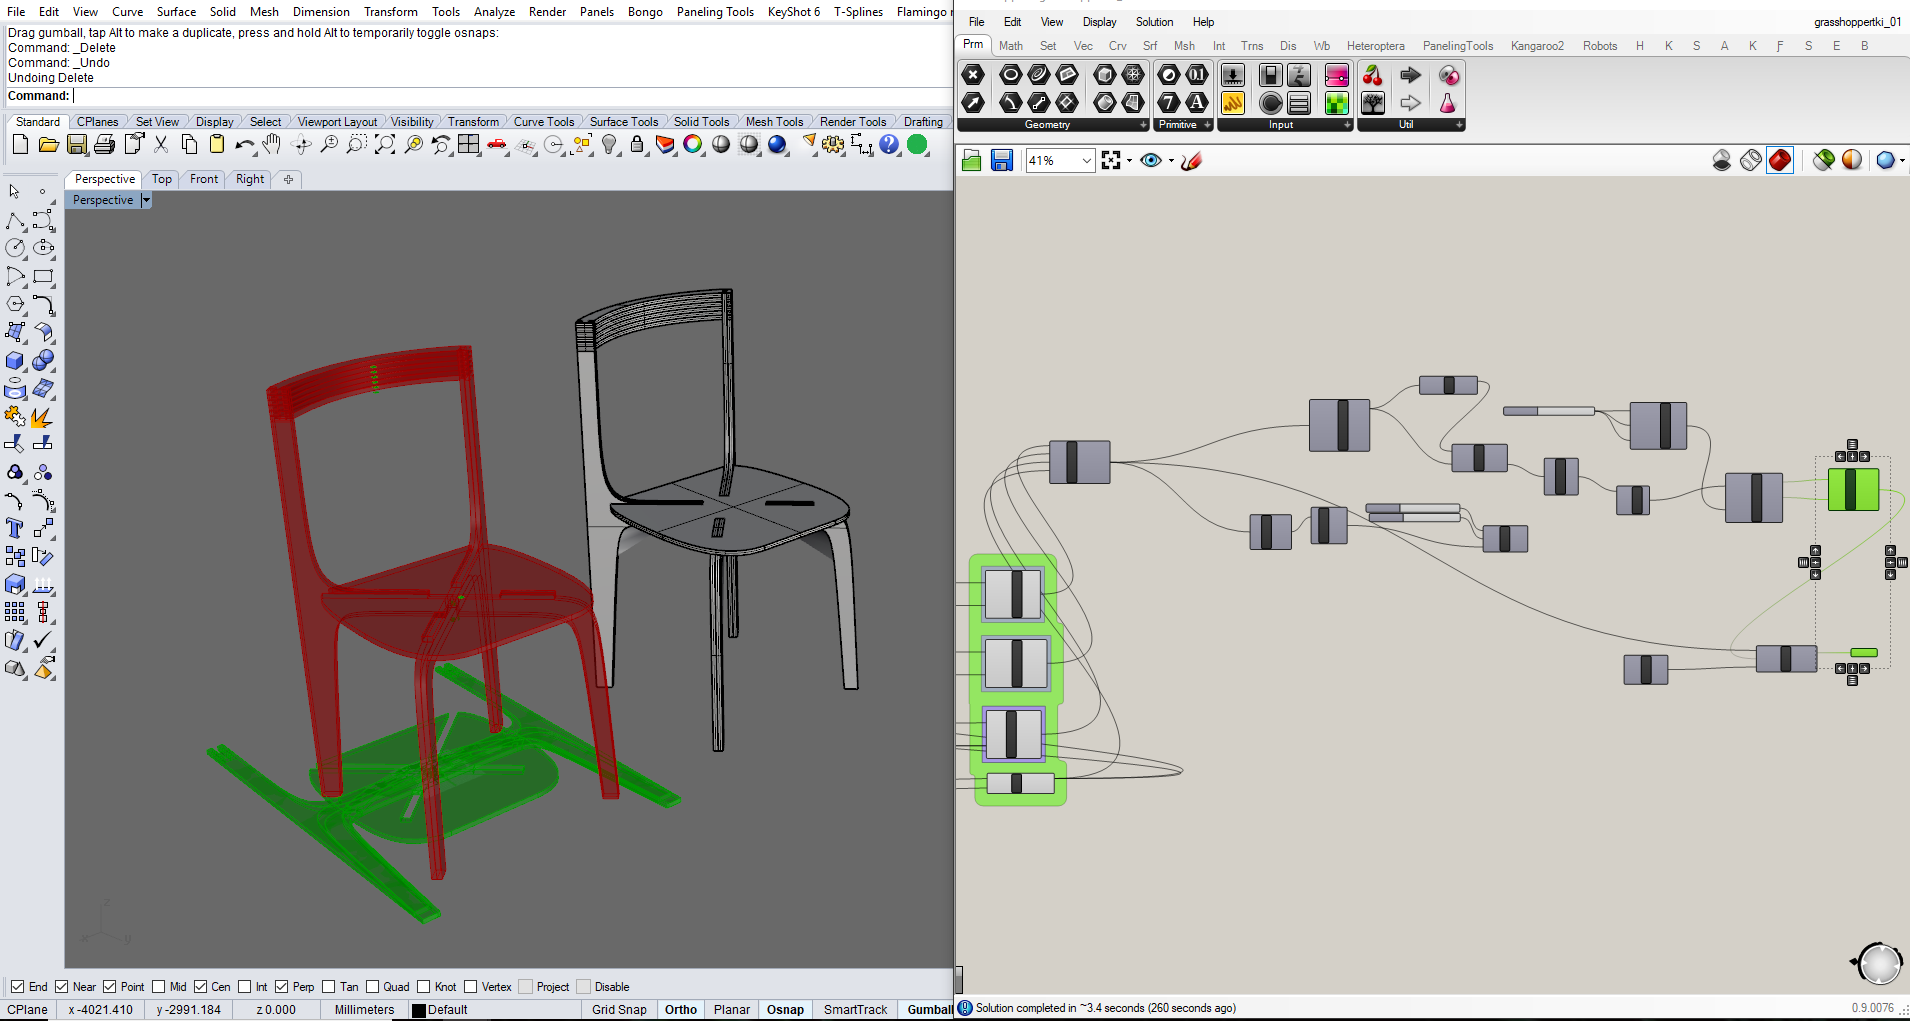Image resolution: width=1910 pixels, height=1021 pixels.
Task: Pick the Gradient component icon
Action: click(x=1337, y=75)
